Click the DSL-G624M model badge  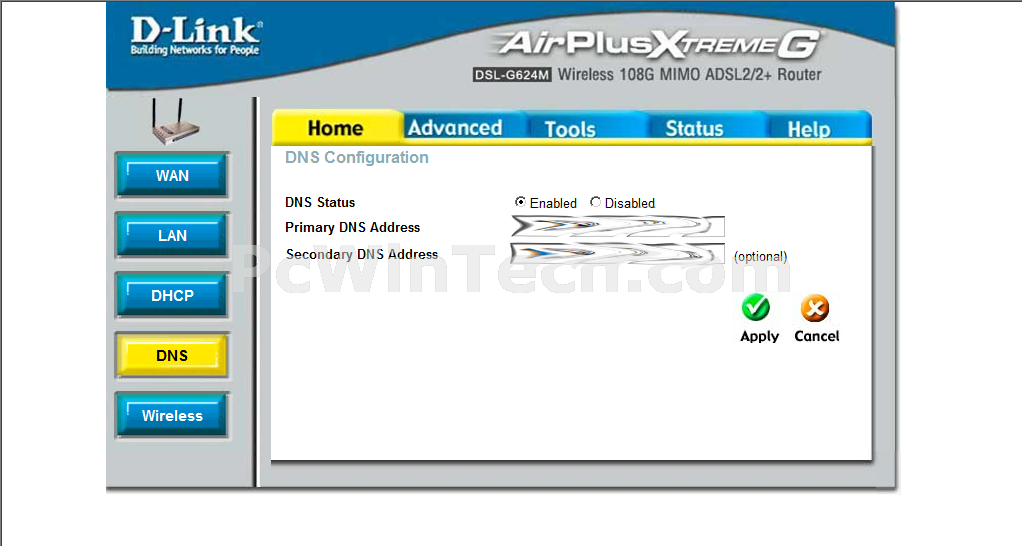[x=512, y=75]
